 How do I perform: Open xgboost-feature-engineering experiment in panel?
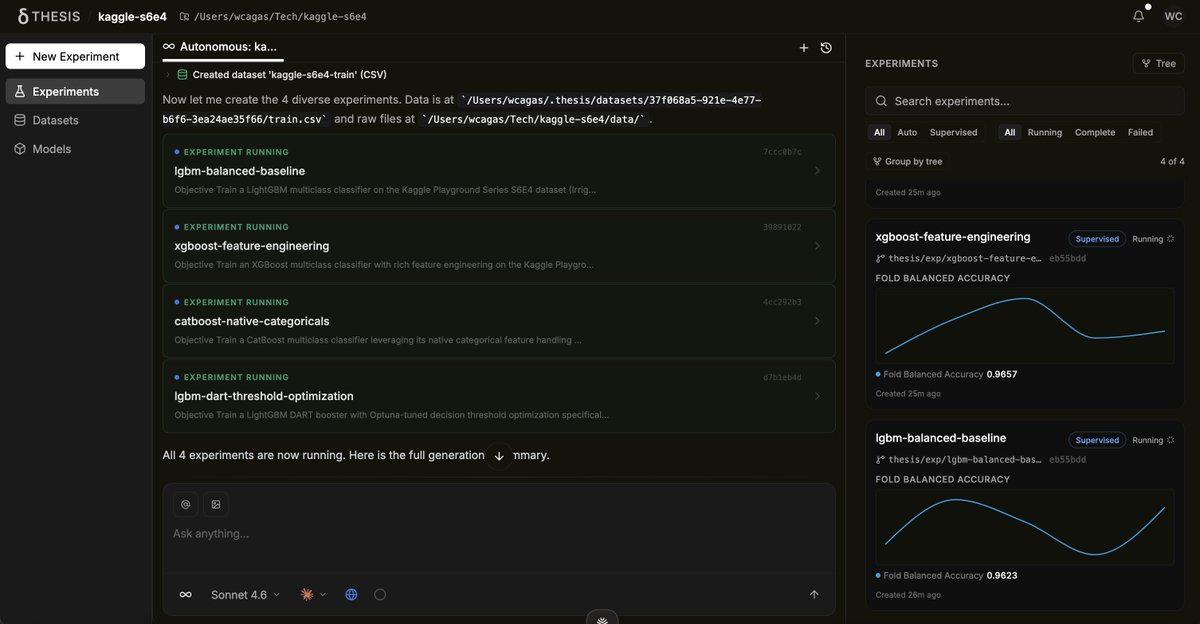[952, 237]
